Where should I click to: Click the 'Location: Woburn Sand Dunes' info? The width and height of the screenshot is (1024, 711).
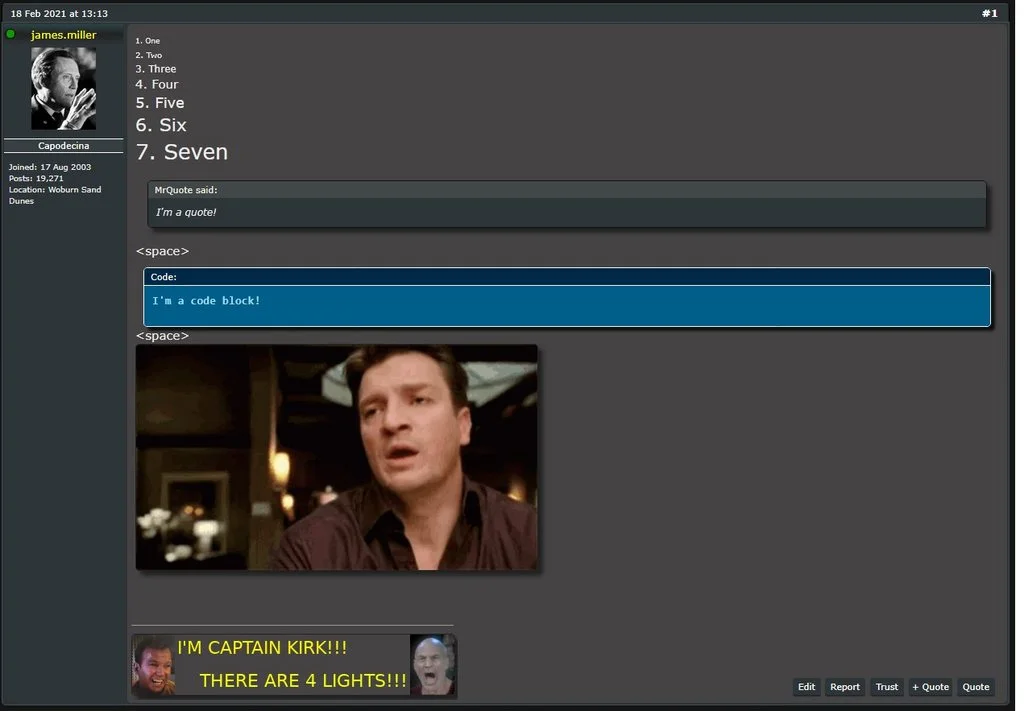[x=55, y=195]
